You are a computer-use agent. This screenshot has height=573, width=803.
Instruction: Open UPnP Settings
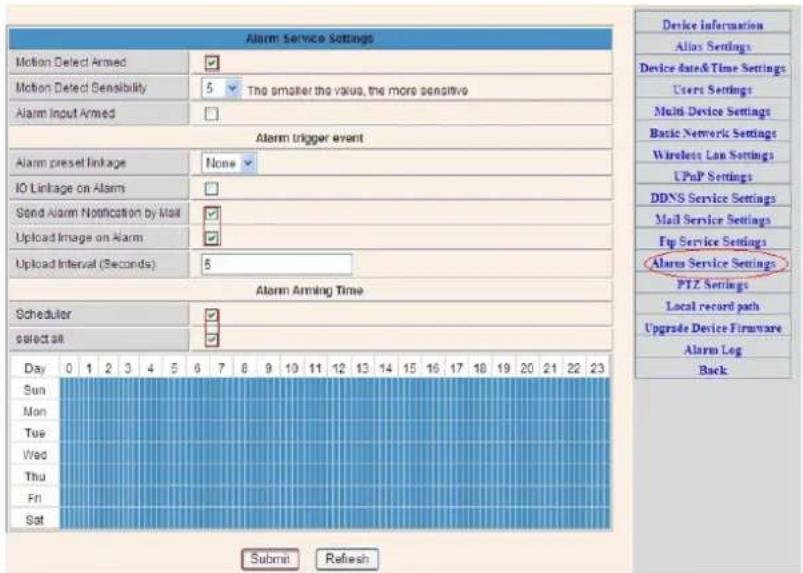(x=713, y=177)
